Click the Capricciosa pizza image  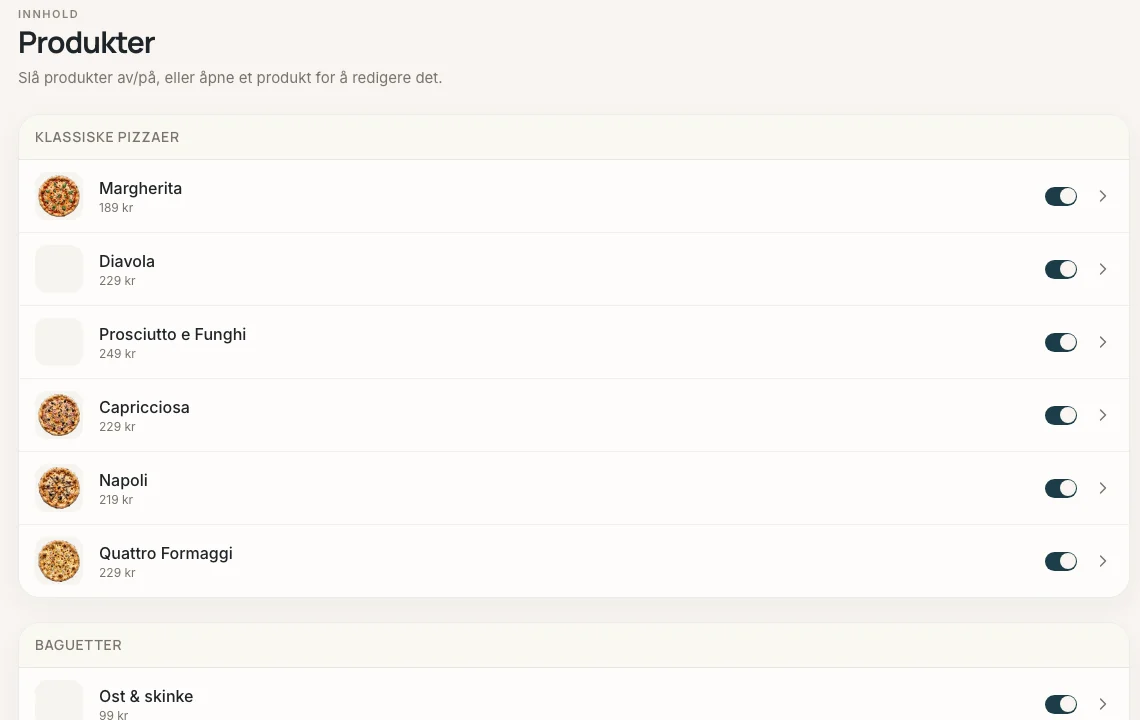point(59,415)
